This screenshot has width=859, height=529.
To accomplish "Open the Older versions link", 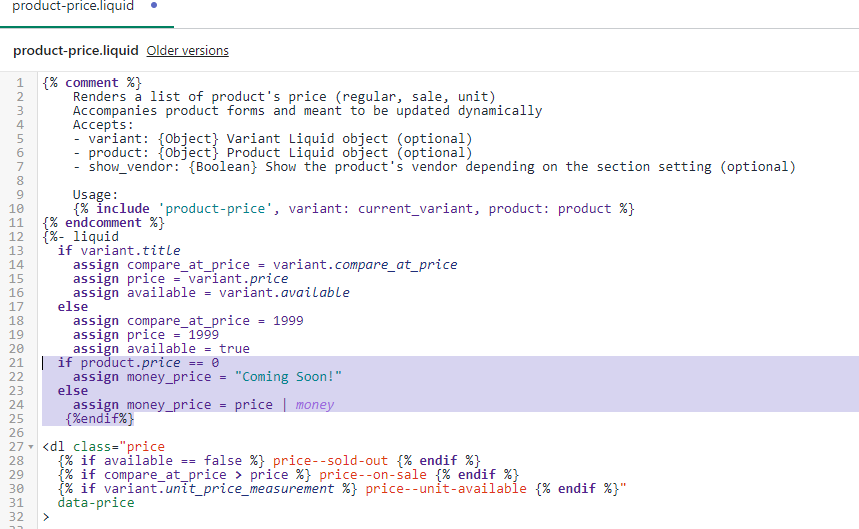I will [187, 50].
